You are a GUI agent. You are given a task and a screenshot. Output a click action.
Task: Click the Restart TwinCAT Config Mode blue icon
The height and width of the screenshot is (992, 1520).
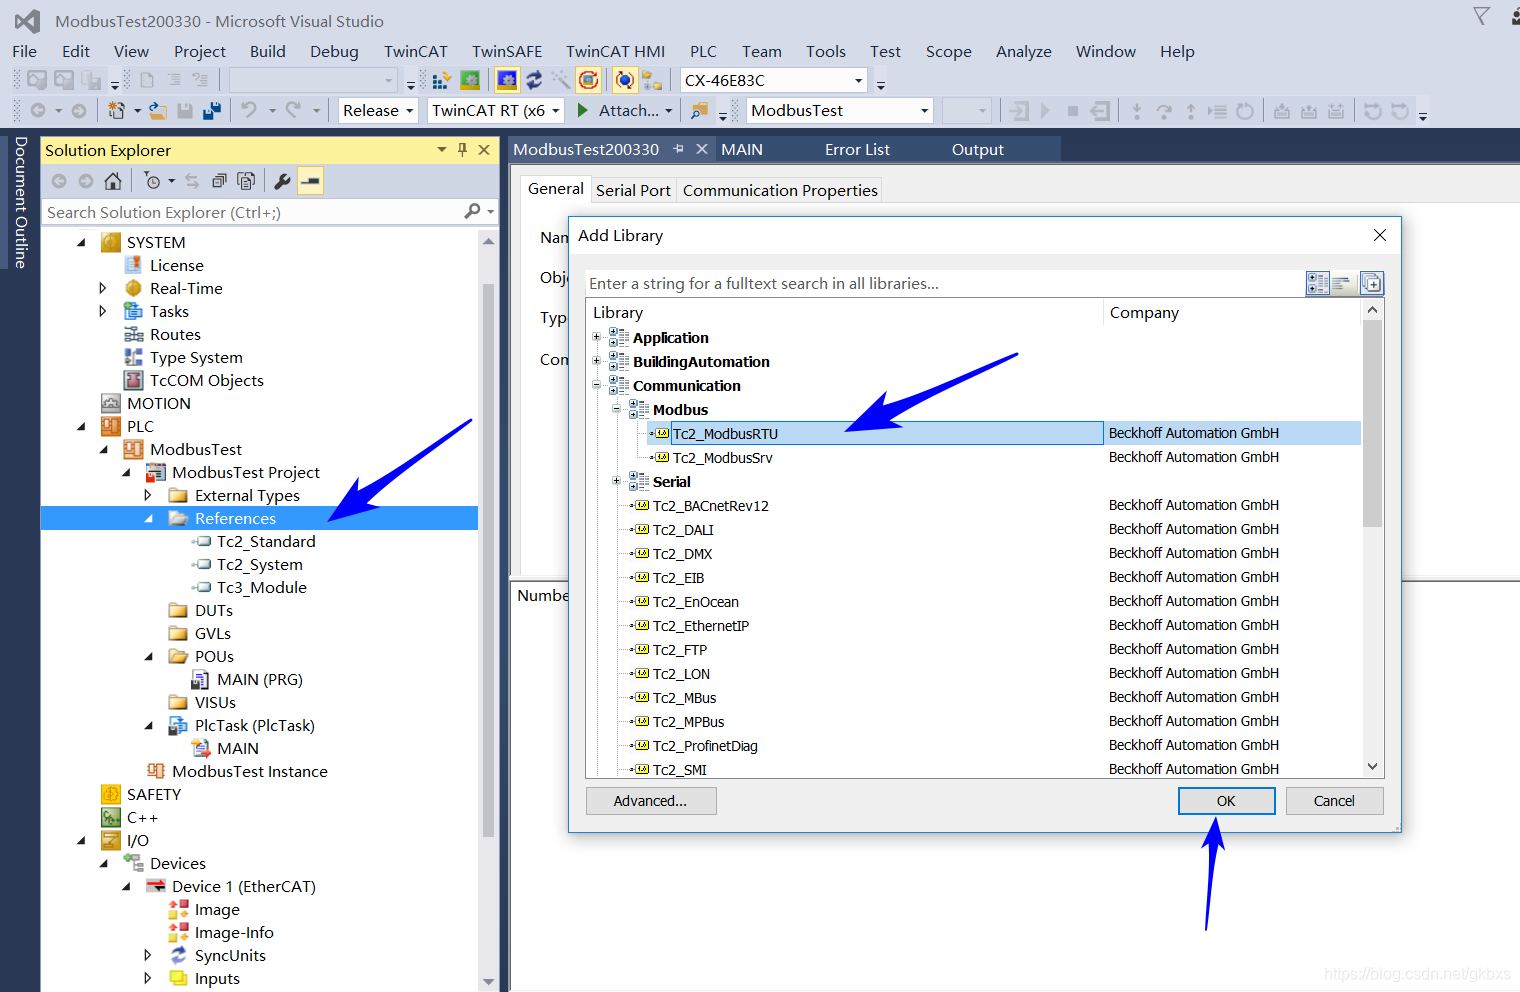[507, 80]
